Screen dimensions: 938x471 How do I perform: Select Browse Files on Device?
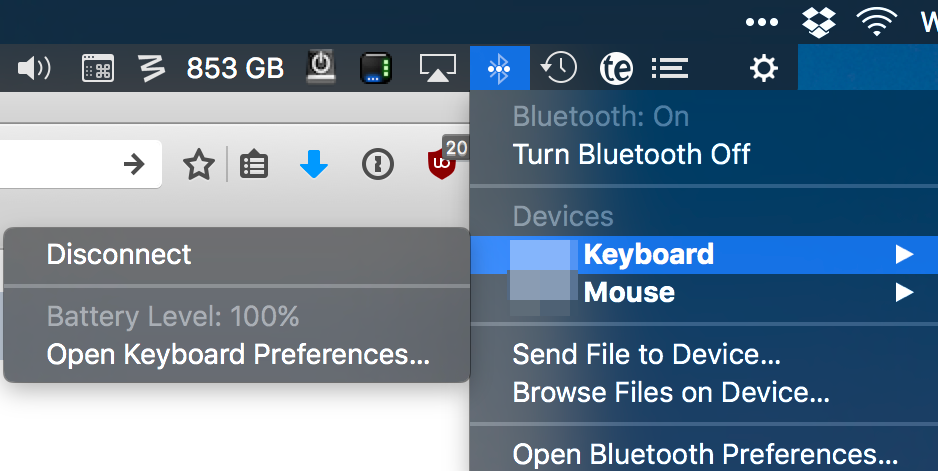click(x=670, y=393)
